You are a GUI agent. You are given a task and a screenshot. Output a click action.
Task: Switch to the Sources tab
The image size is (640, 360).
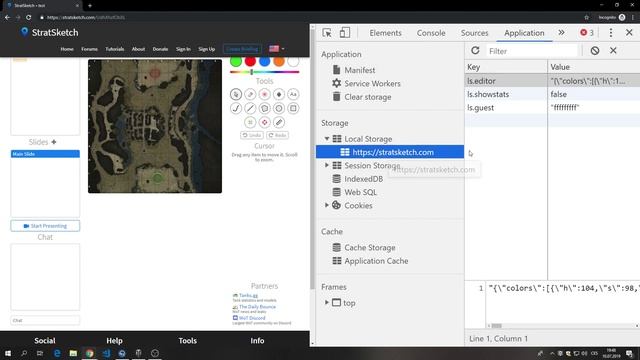pos(474,33)
